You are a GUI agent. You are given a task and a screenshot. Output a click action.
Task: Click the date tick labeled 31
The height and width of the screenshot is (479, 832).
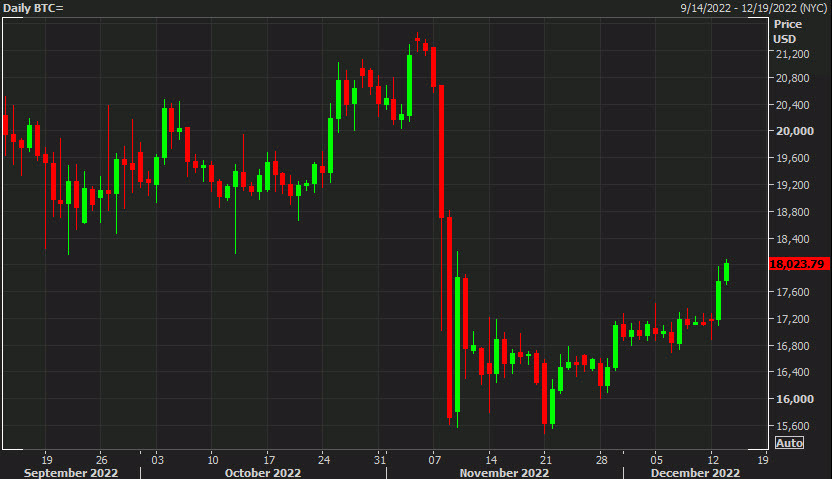click(x=379, y=460)
